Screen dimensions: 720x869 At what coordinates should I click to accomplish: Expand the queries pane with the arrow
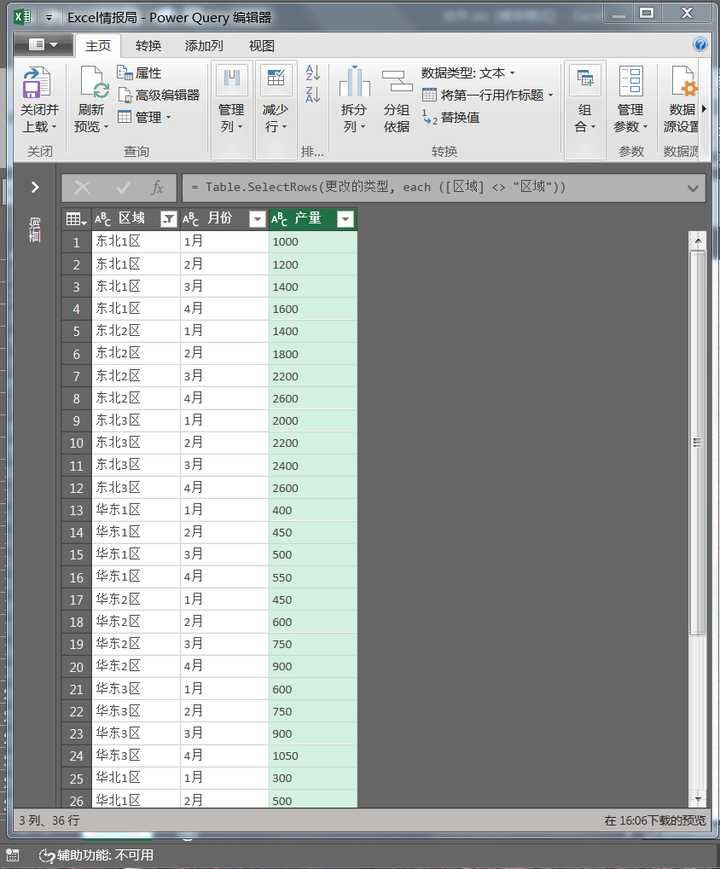coord(35,187)
